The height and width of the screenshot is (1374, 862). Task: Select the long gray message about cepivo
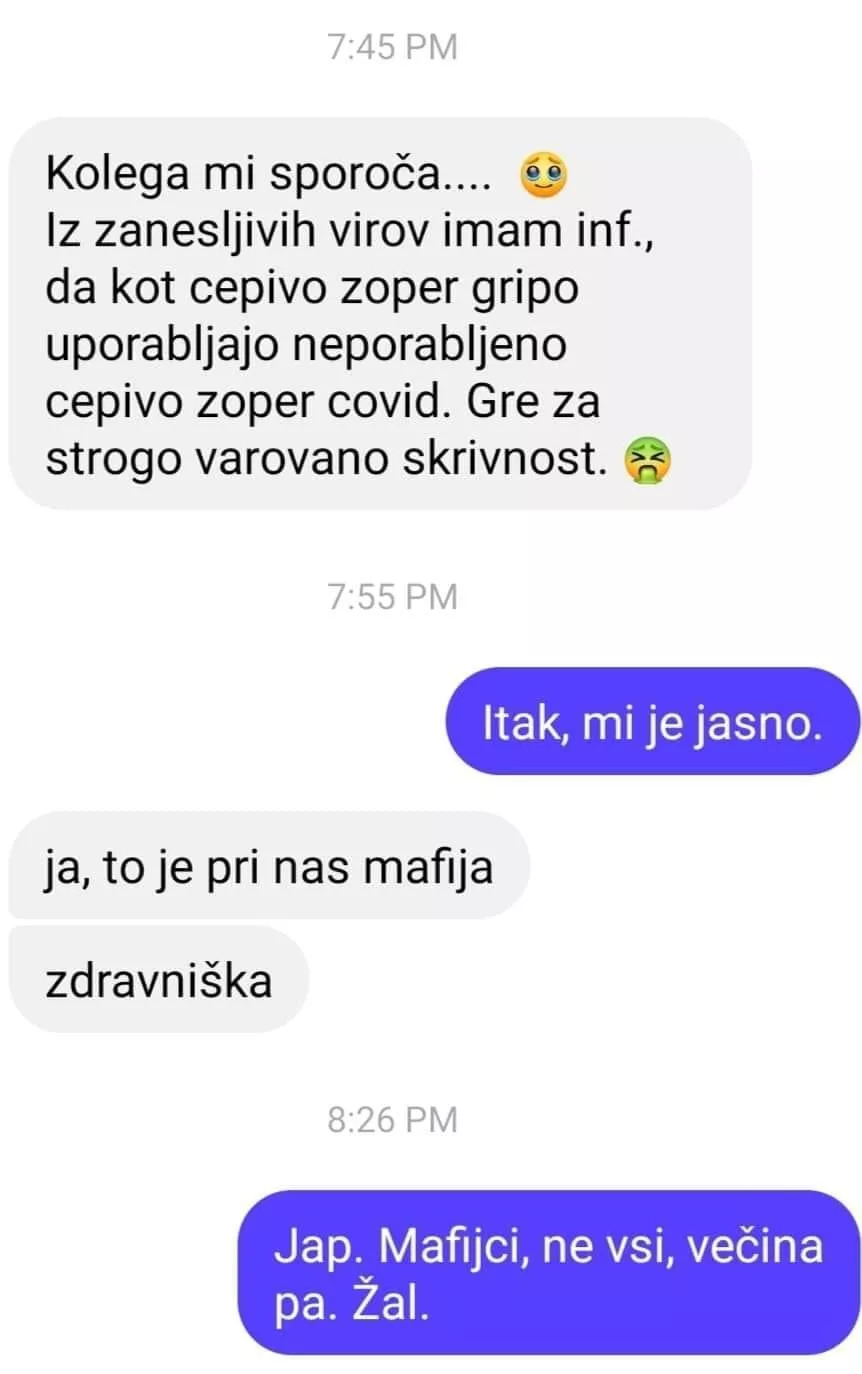380,314
